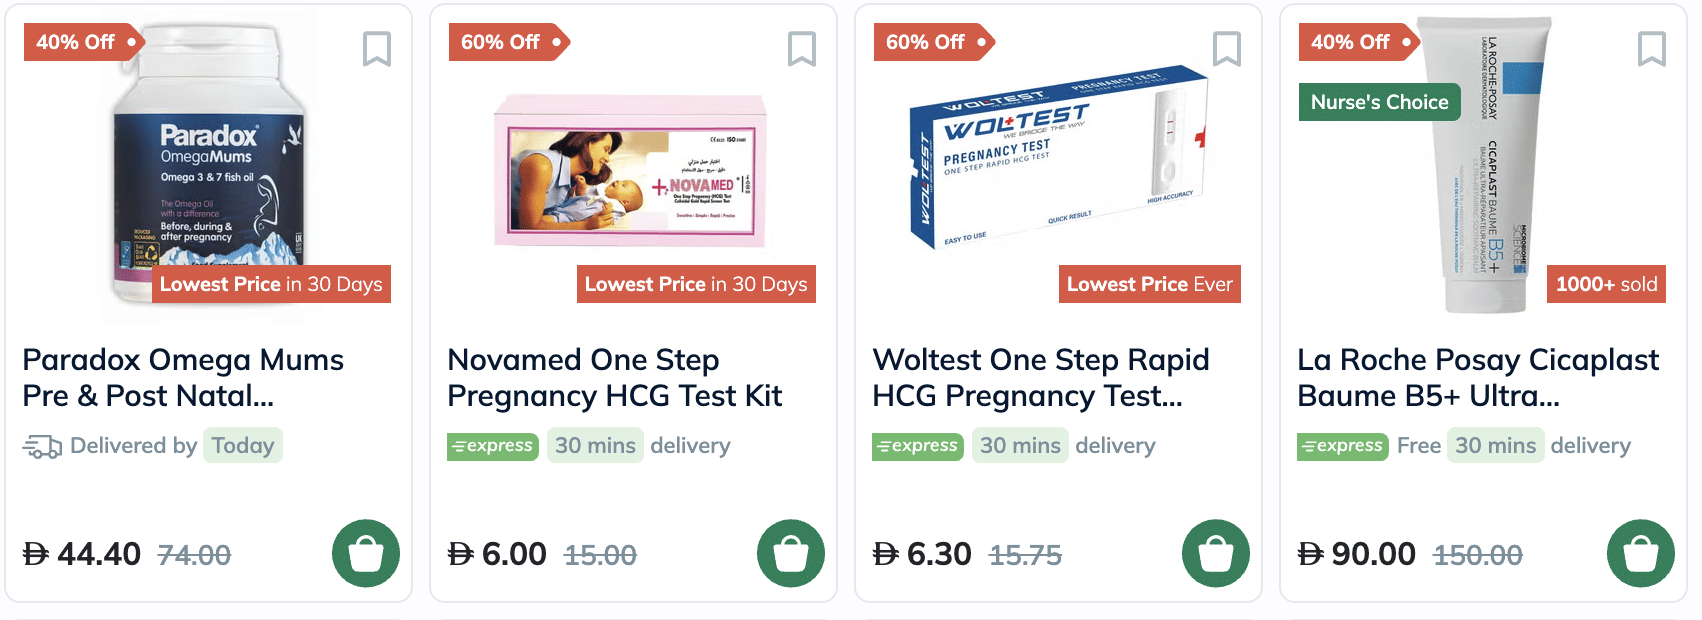
Task: Add Novamed HCG Test Kit to cart
Action: tap(791, 553)
